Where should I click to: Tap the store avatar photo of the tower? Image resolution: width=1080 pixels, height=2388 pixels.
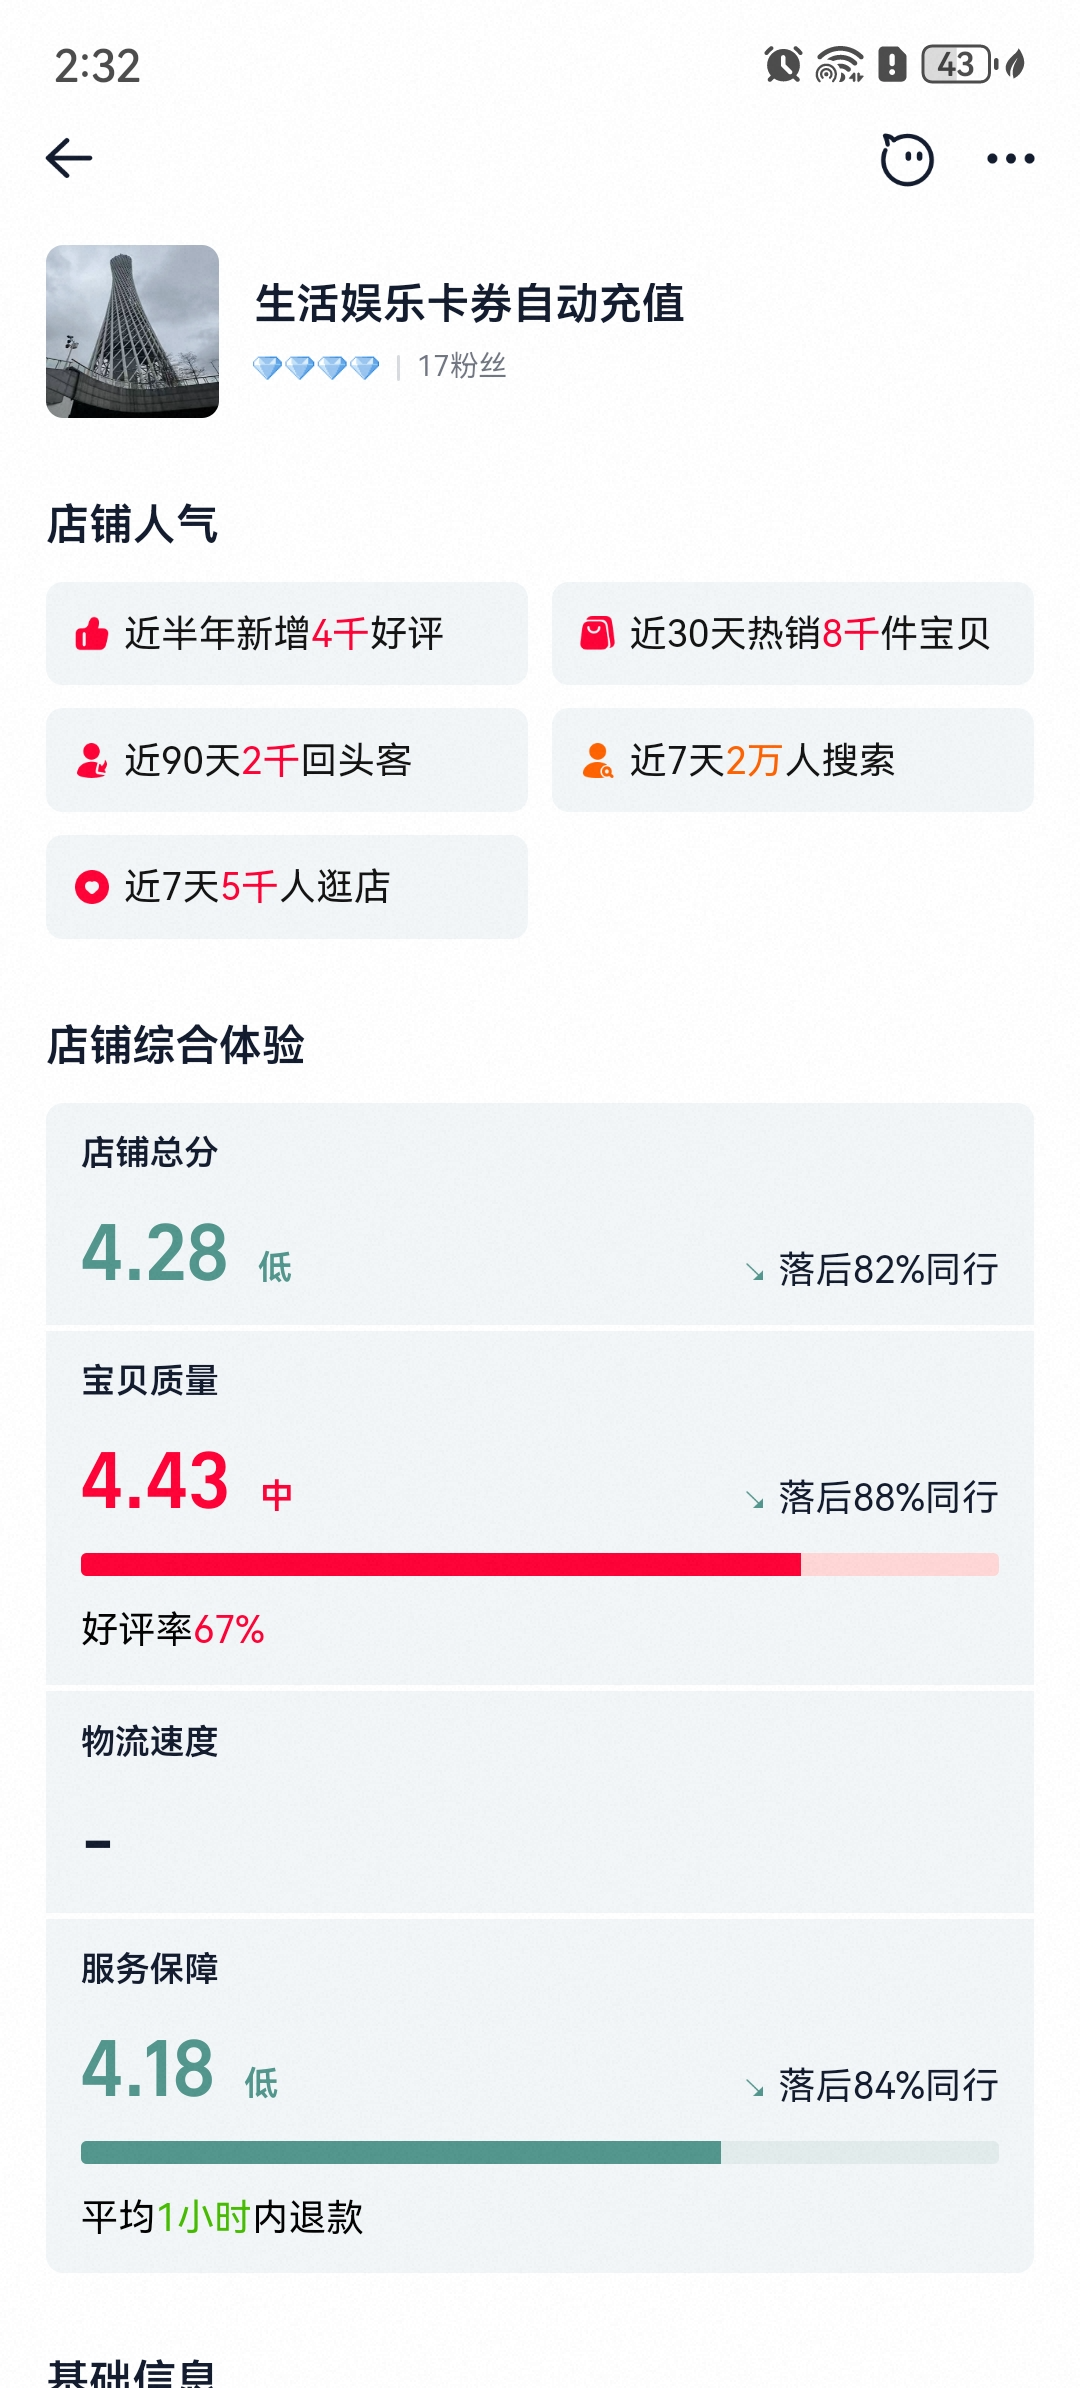click(133, 331)
